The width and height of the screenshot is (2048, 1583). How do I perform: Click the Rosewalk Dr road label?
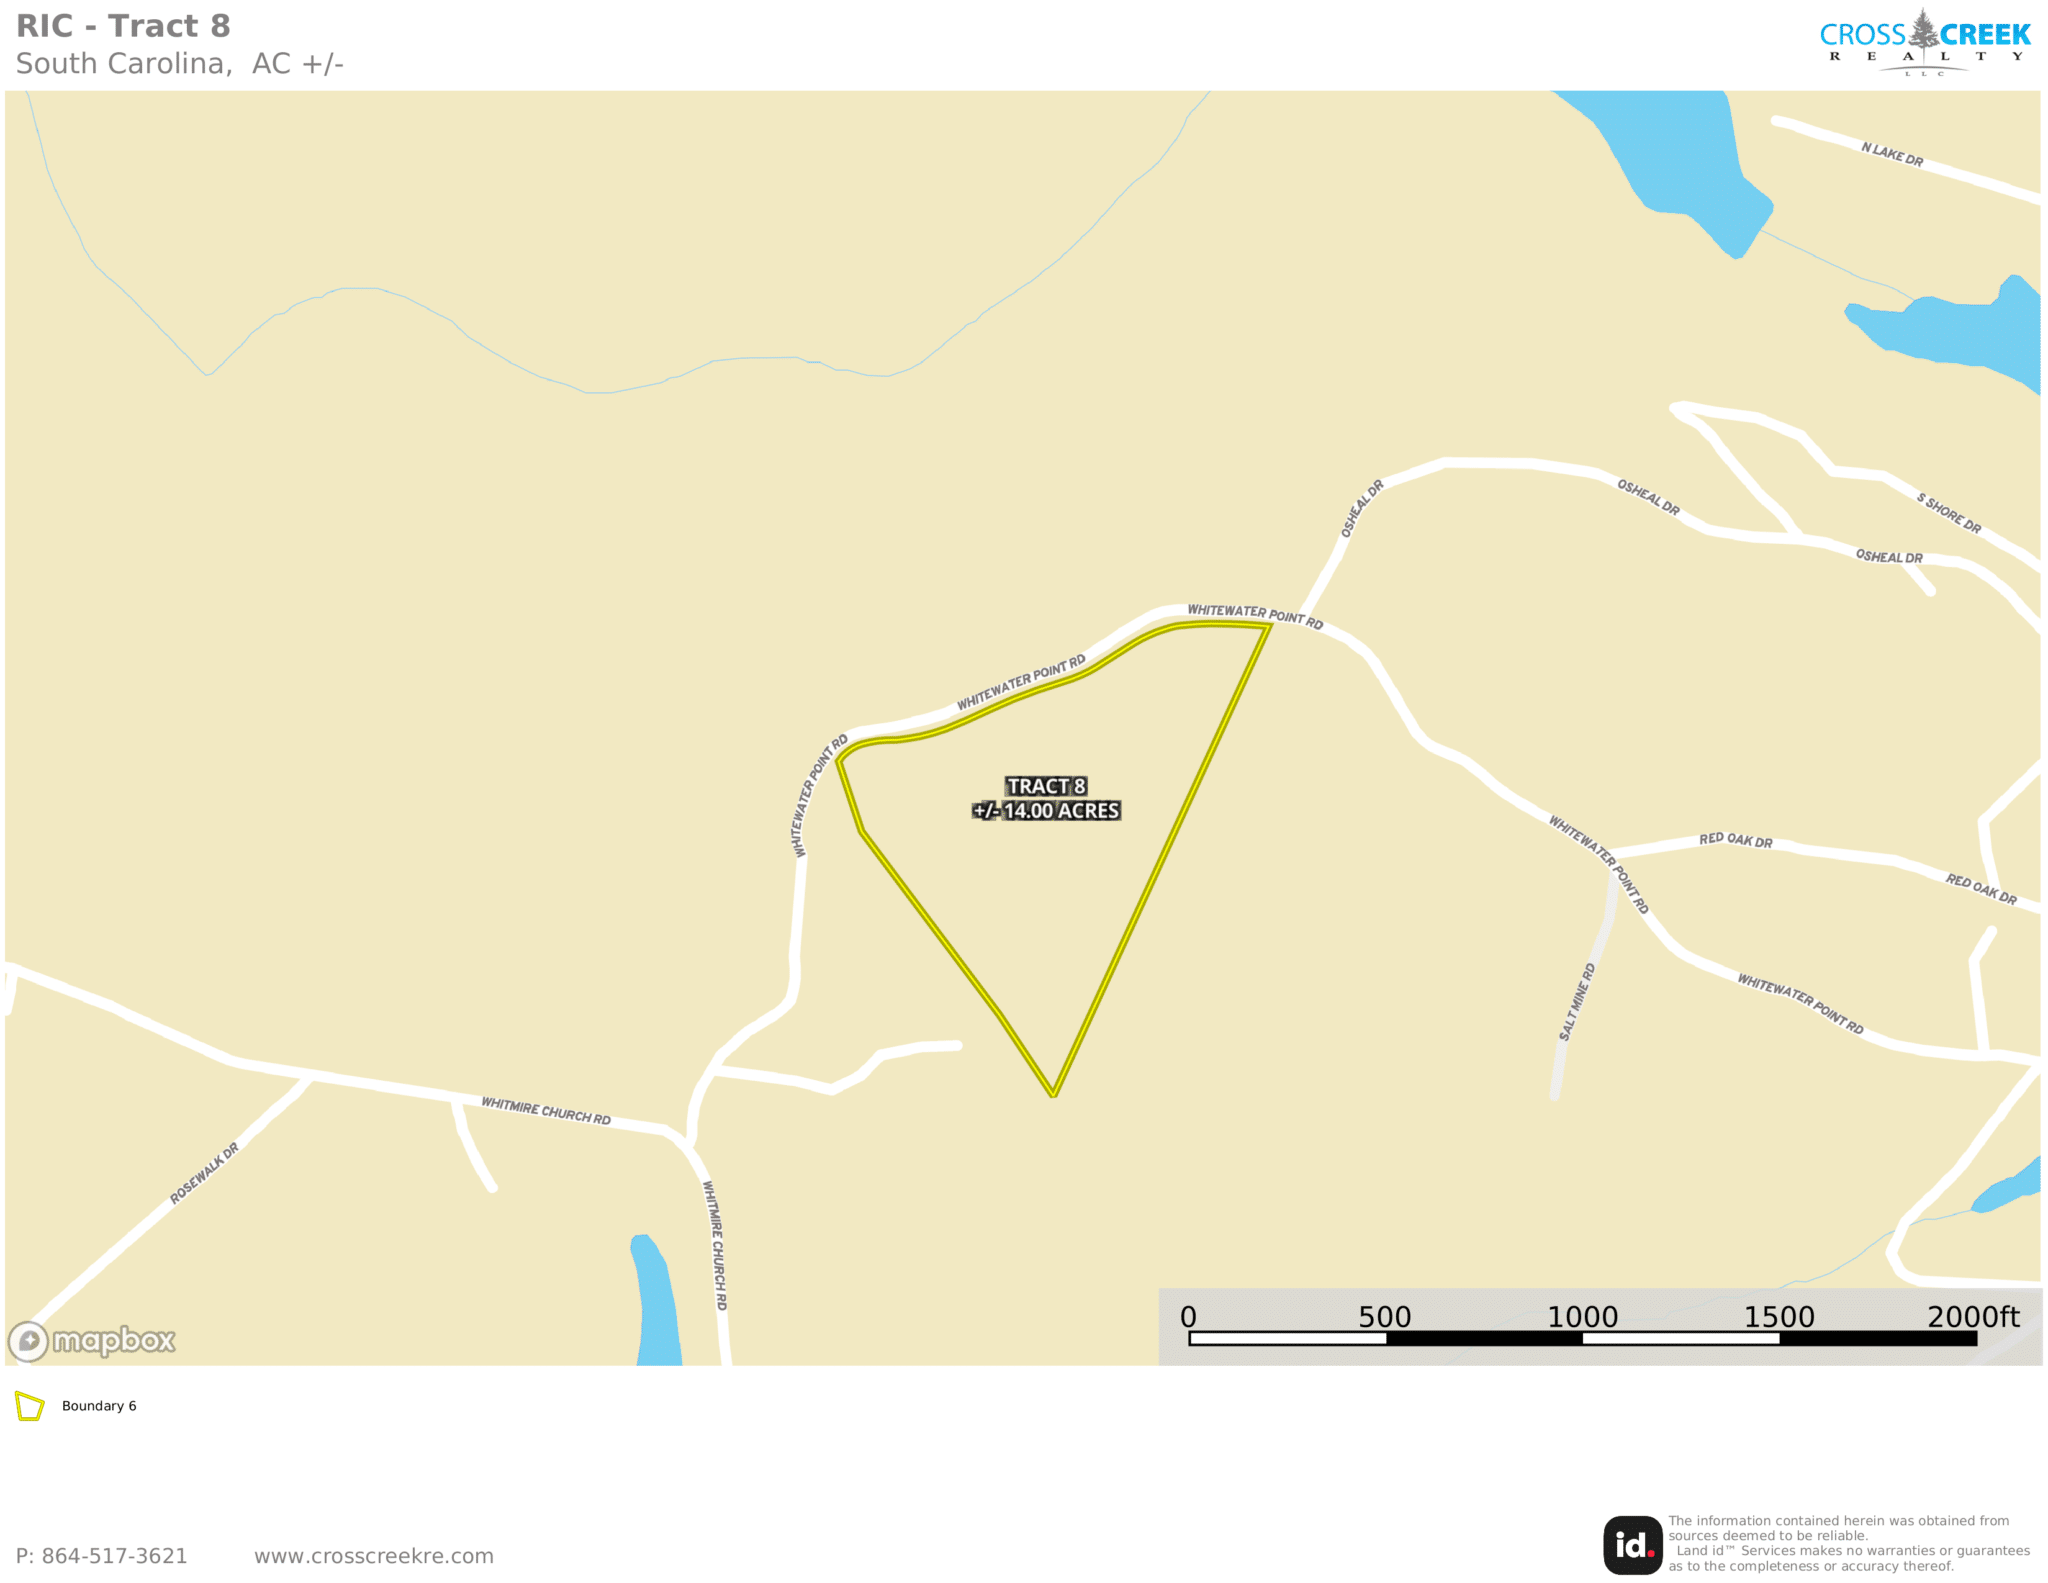[204, 1172]
